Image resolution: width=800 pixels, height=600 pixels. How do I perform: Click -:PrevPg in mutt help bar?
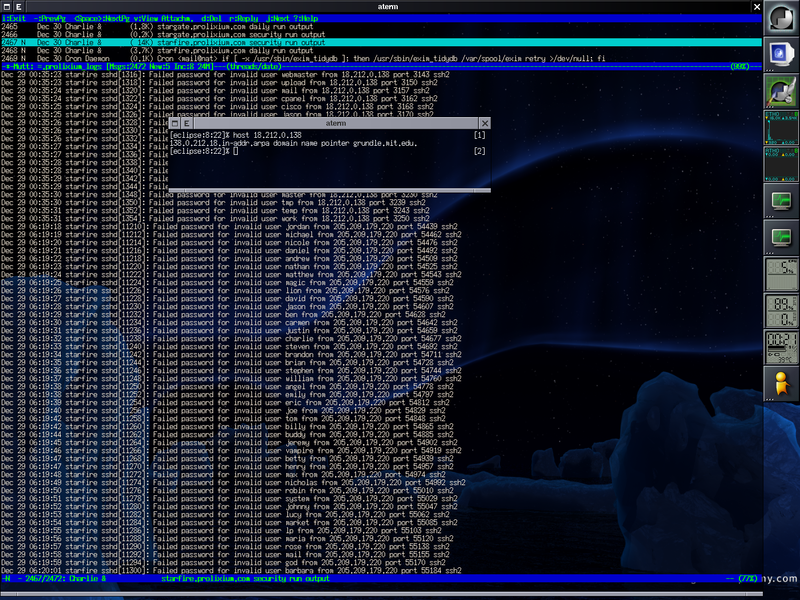[x=49, y=18]
